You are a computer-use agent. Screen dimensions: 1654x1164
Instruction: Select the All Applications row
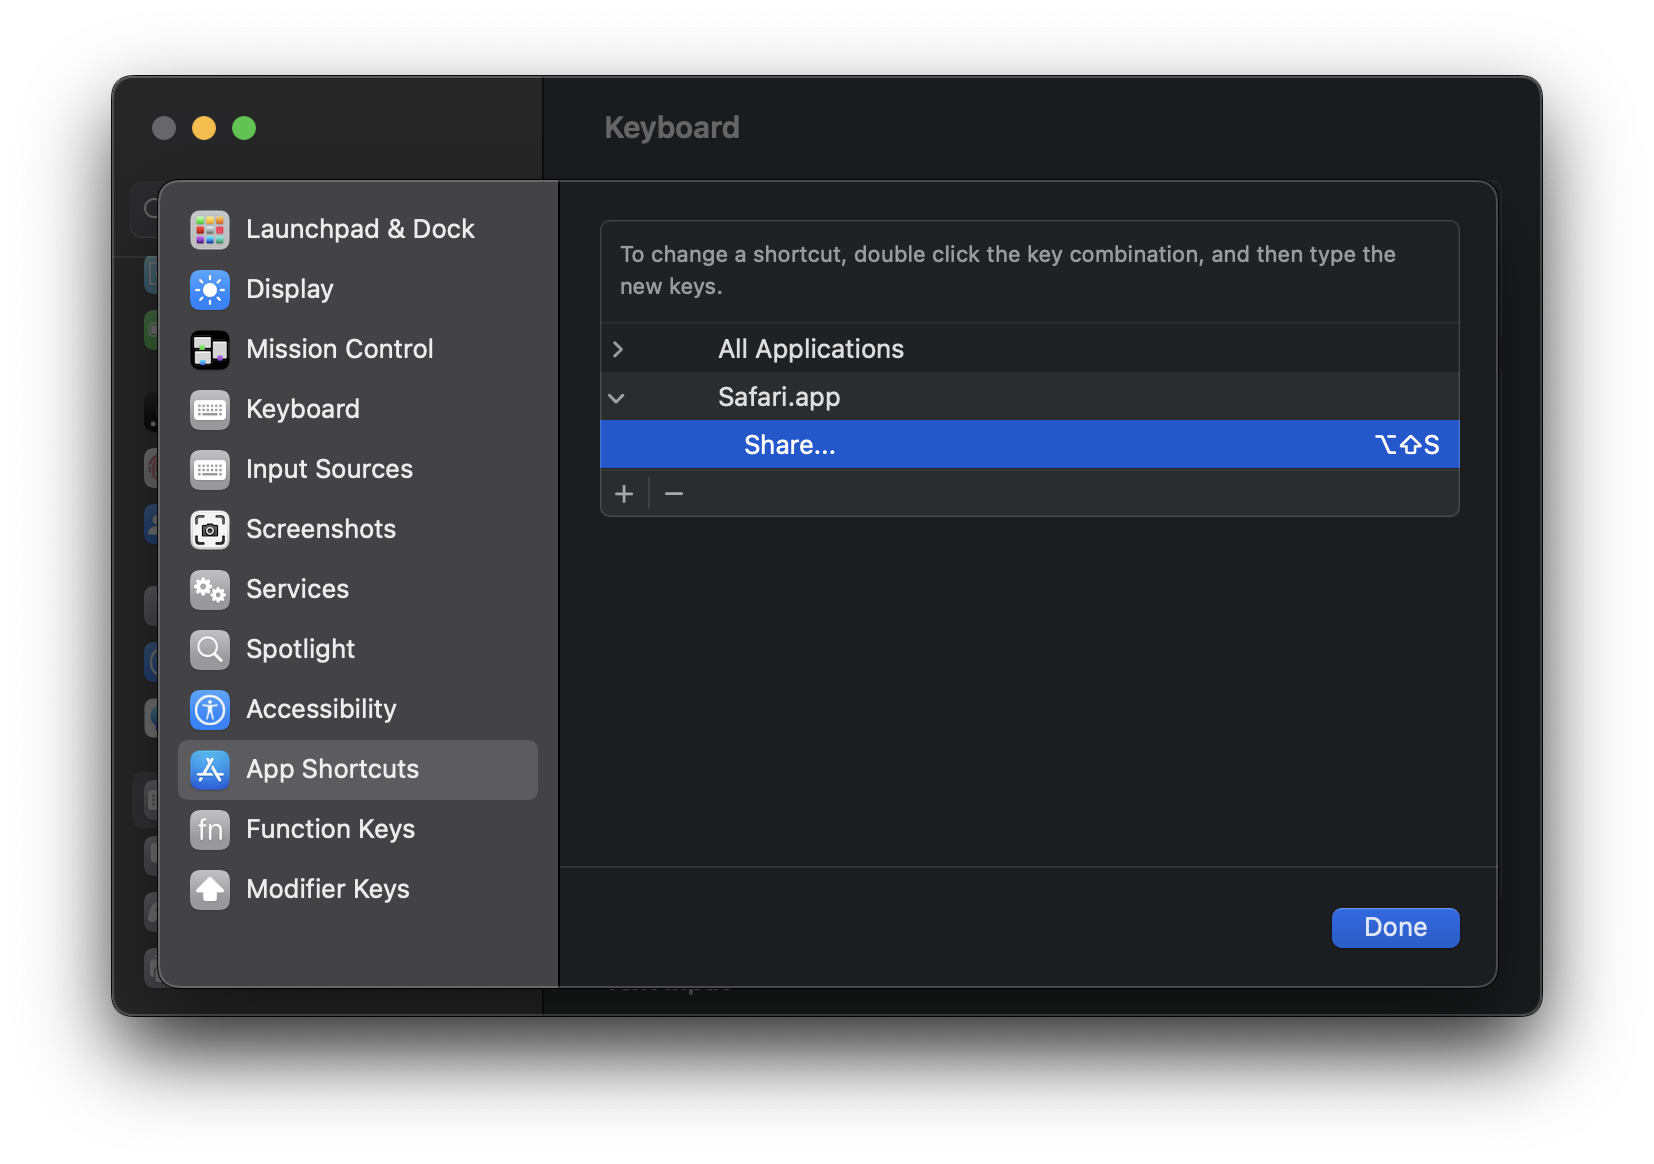click(x=1030, y=349)
